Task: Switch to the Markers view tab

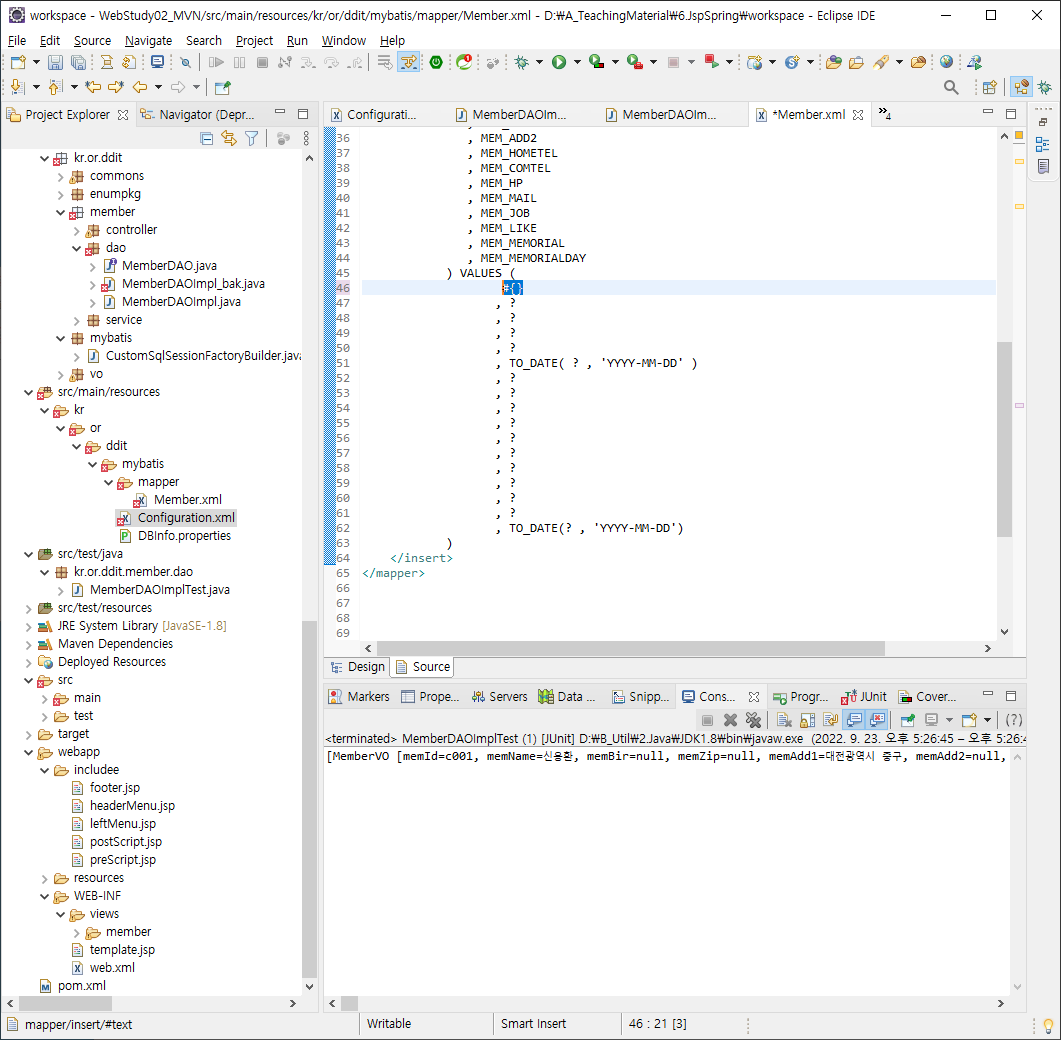Action: tap(359, 697)
